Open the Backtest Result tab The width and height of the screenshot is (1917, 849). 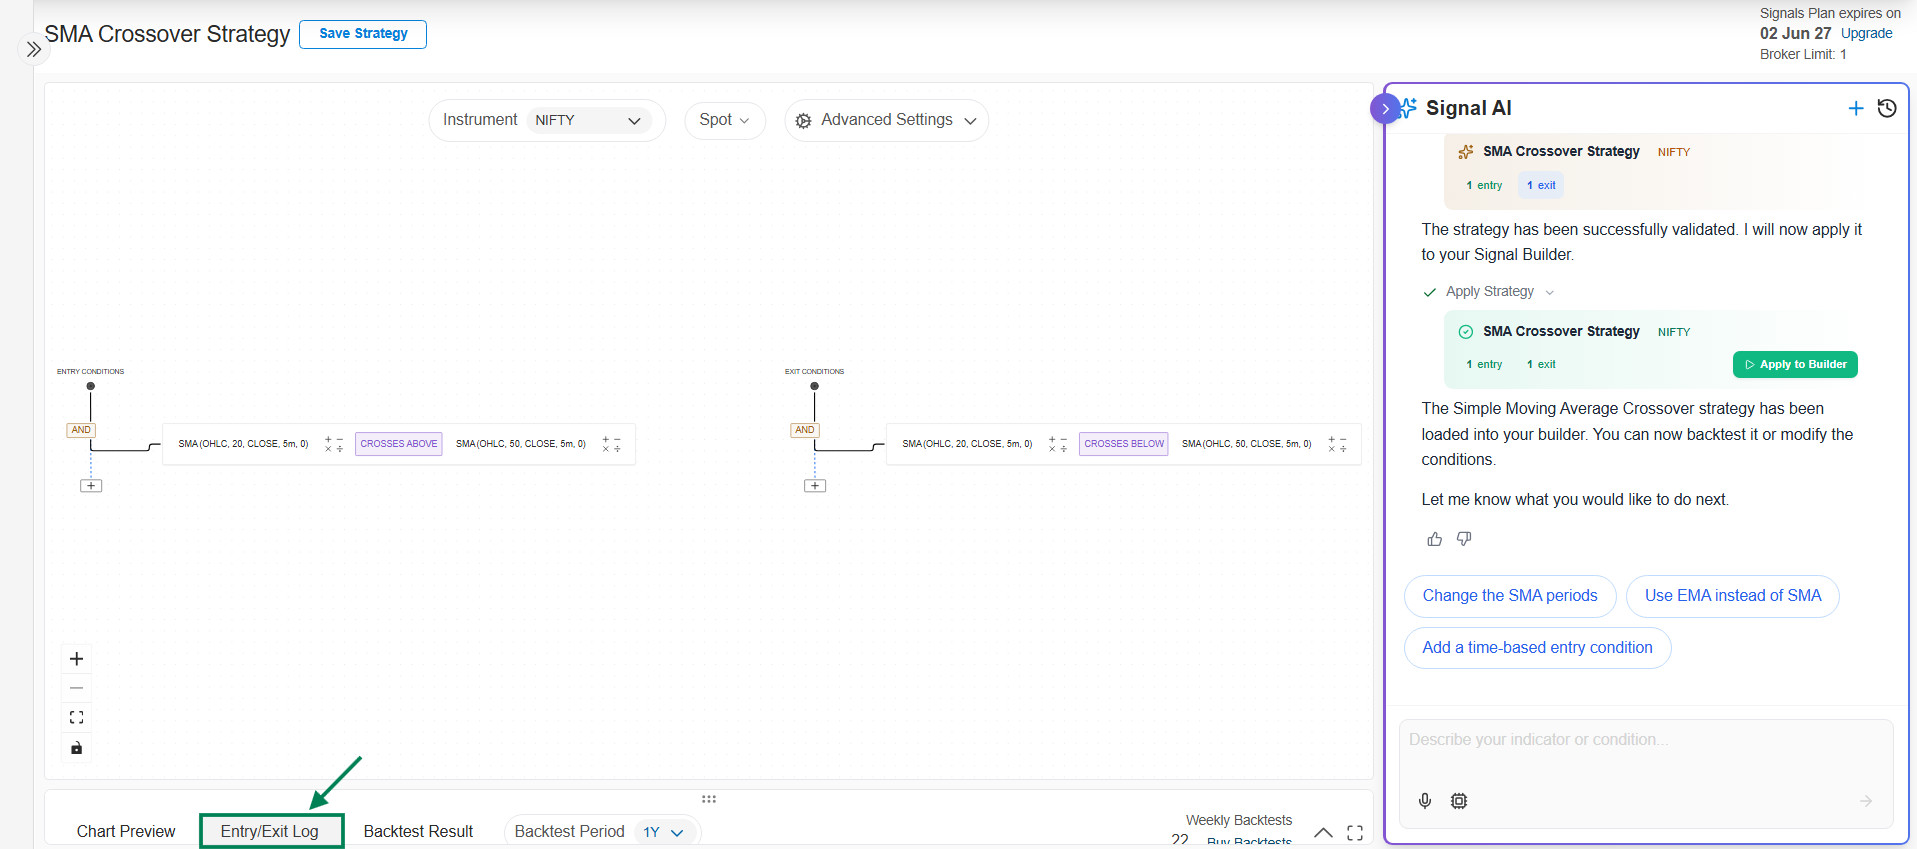click(418, 831)
